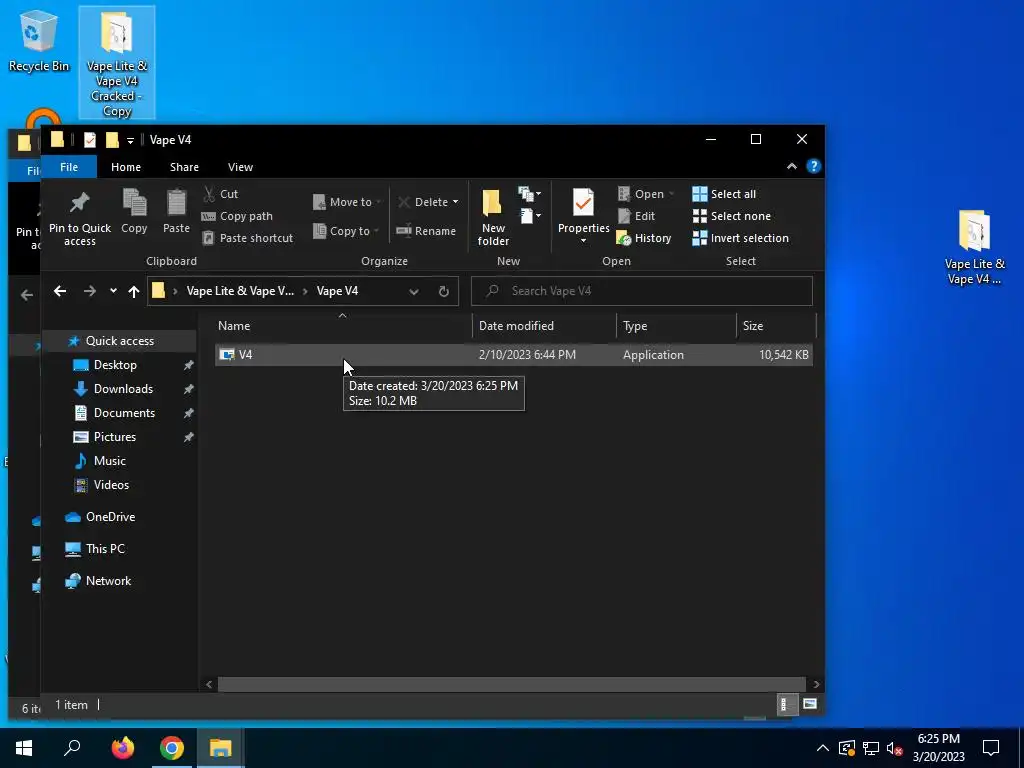This screenshot has width=1024, height=768.
Task: Expand the address bar history dropdown
Action: [413, 291]
